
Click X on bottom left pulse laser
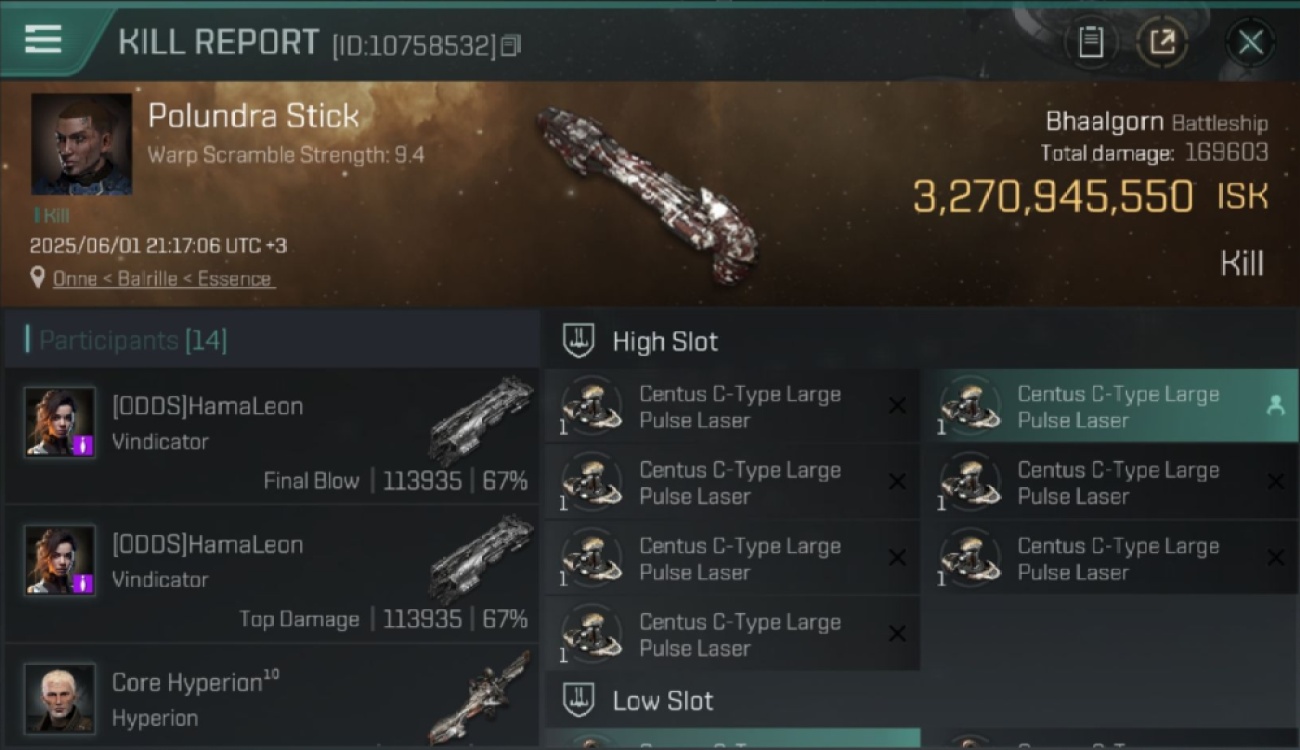897,633
